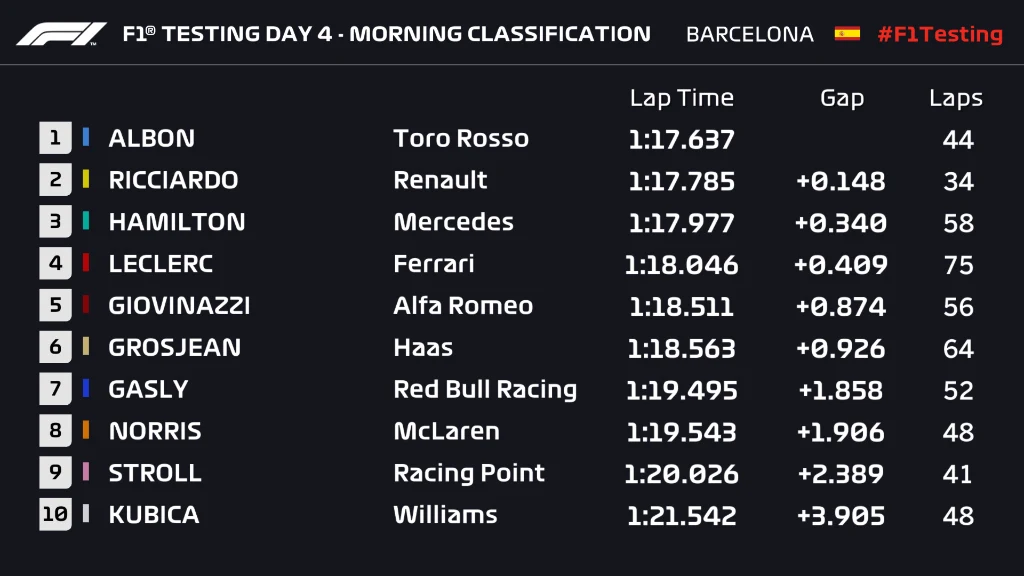Click the position 3 badge
Image resolution: width=1024 pixels, height=576 pixels.
tap(55, 222)
